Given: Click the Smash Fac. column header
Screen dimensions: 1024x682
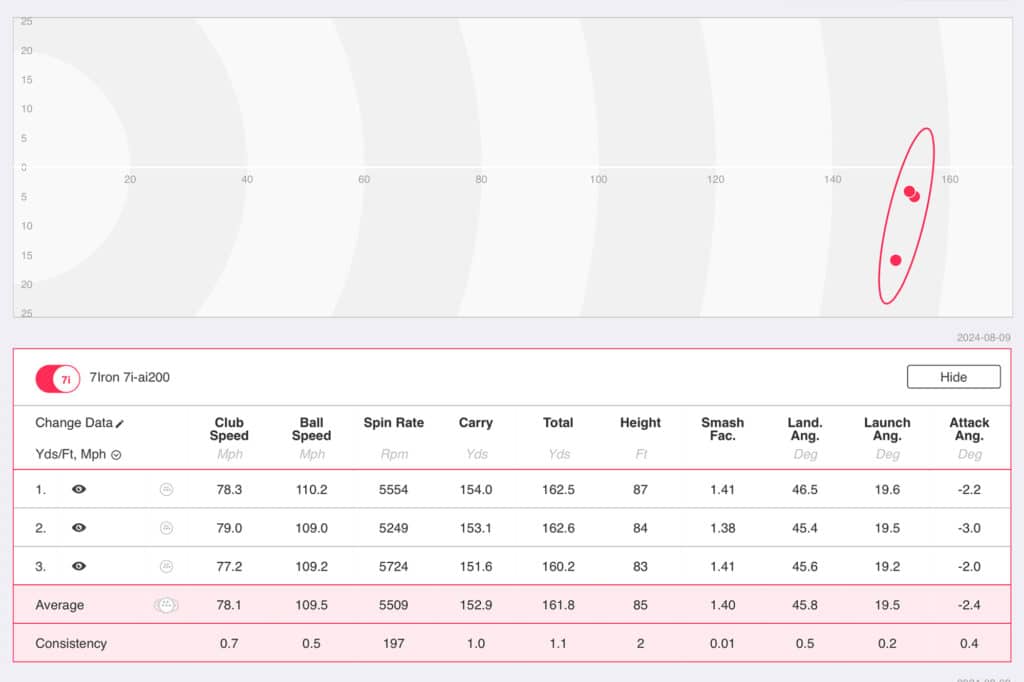Looking at the screenshot, I should (x=722, y=429).
